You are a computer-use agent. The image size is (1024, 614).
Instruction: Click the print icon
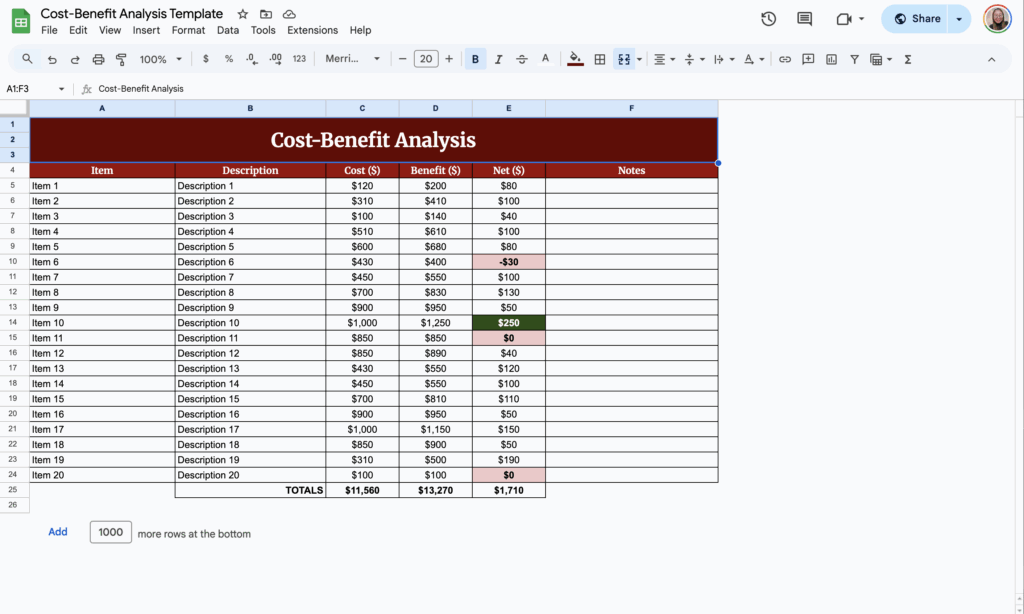coord(98,59)
